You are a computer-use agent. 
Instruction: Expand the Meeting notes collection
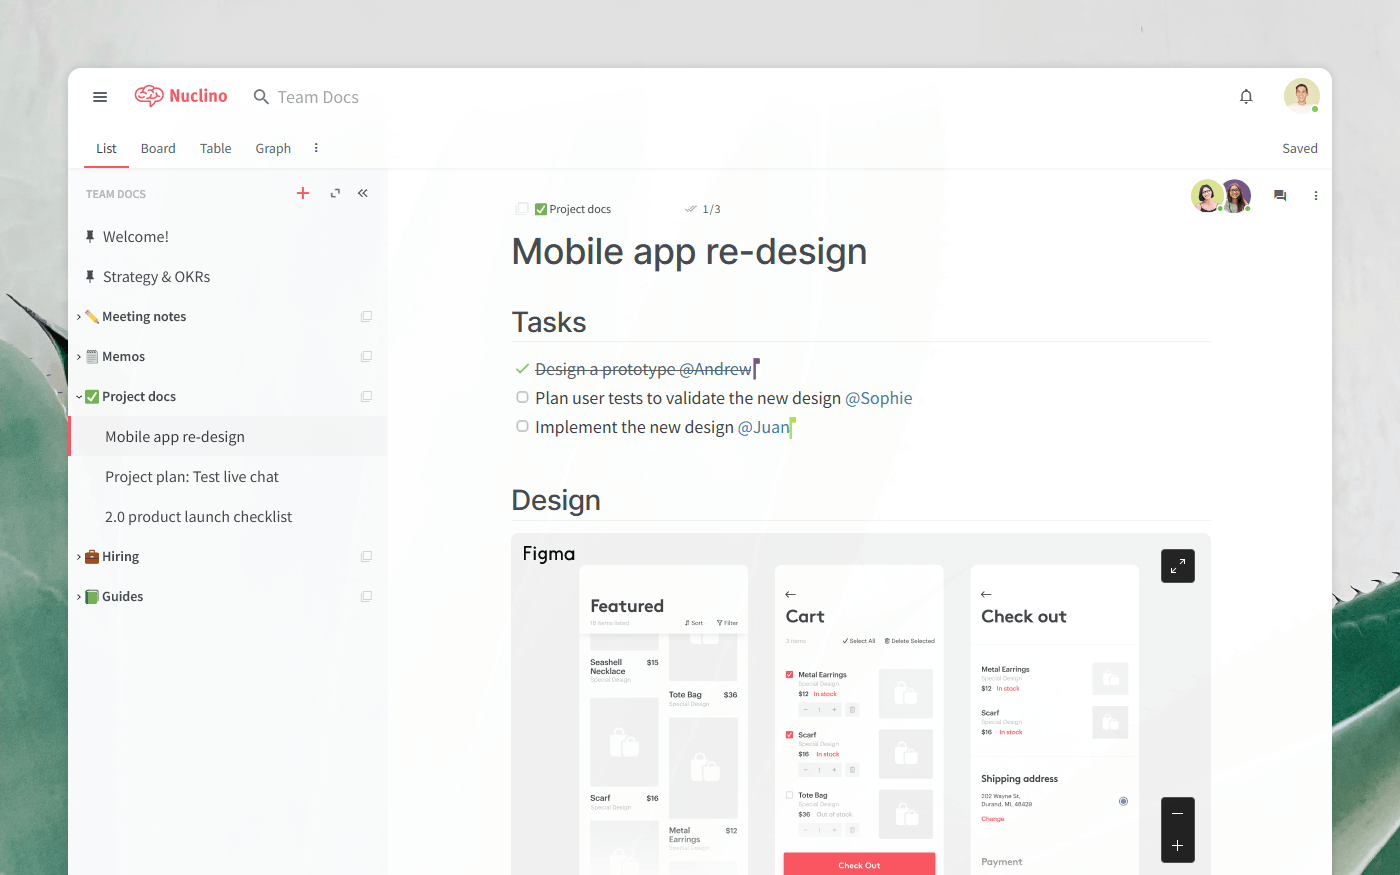[x=79, y=317]
